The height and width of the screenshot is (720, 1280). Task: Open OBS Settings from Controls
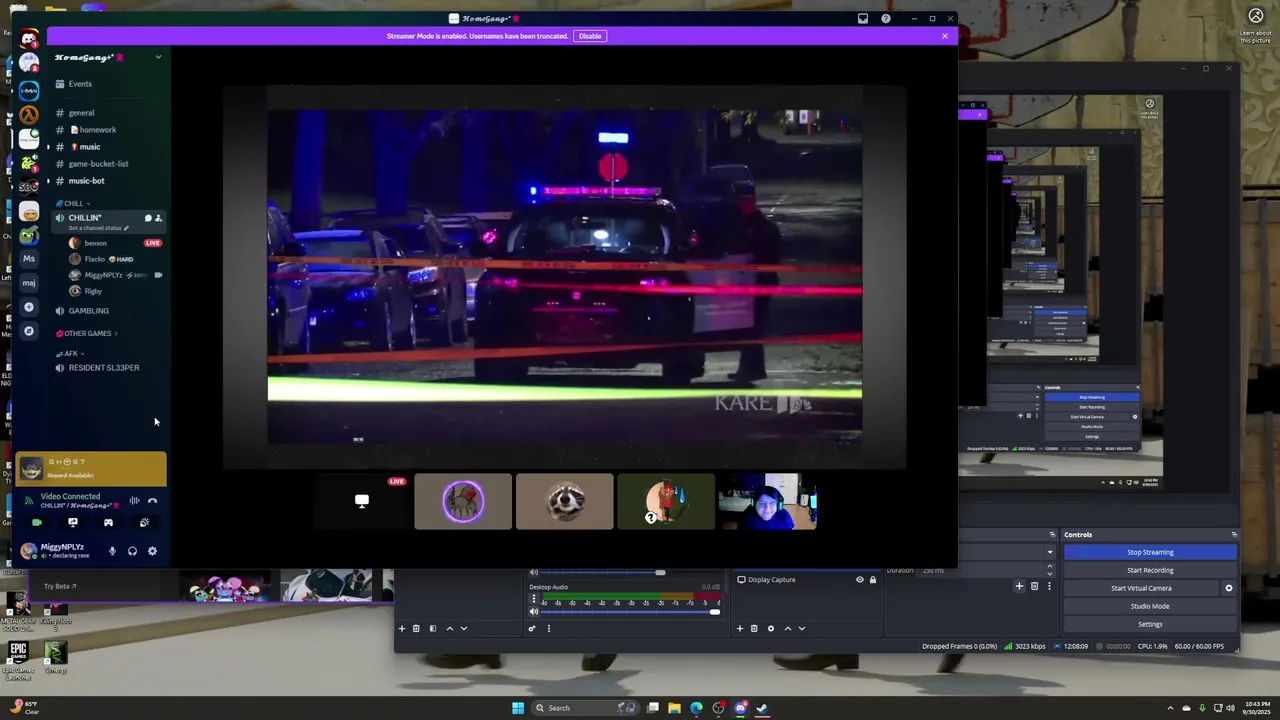pos(1150,624)
